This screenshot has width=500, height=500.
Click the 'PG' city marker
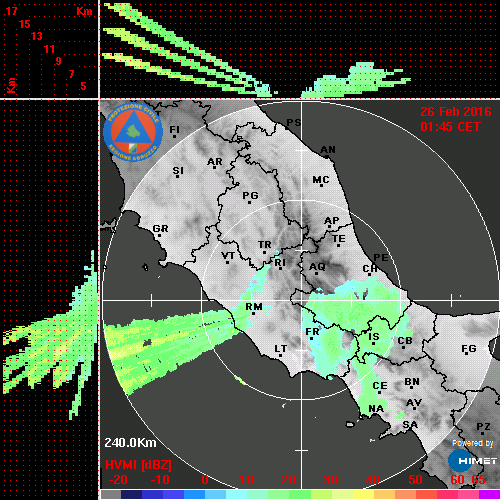pos(250,195)
